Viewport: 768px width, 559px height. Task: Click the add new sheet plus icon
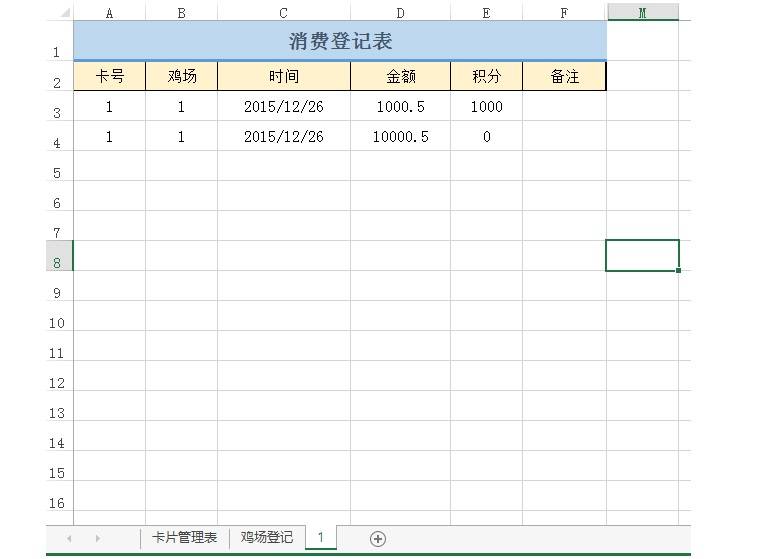coord(378,538)
